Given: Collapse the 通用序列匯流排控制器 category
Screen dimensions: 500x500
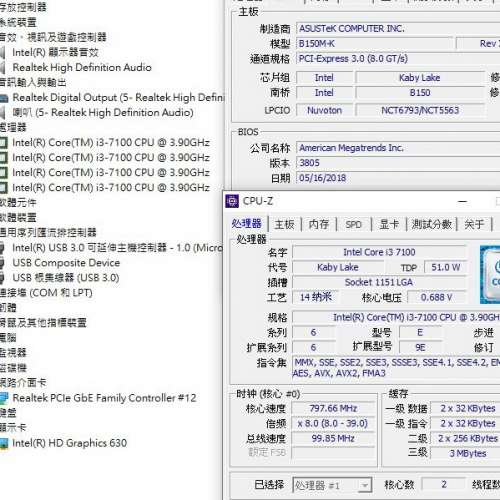Looking at the screenshot, I should click(48, 233).
